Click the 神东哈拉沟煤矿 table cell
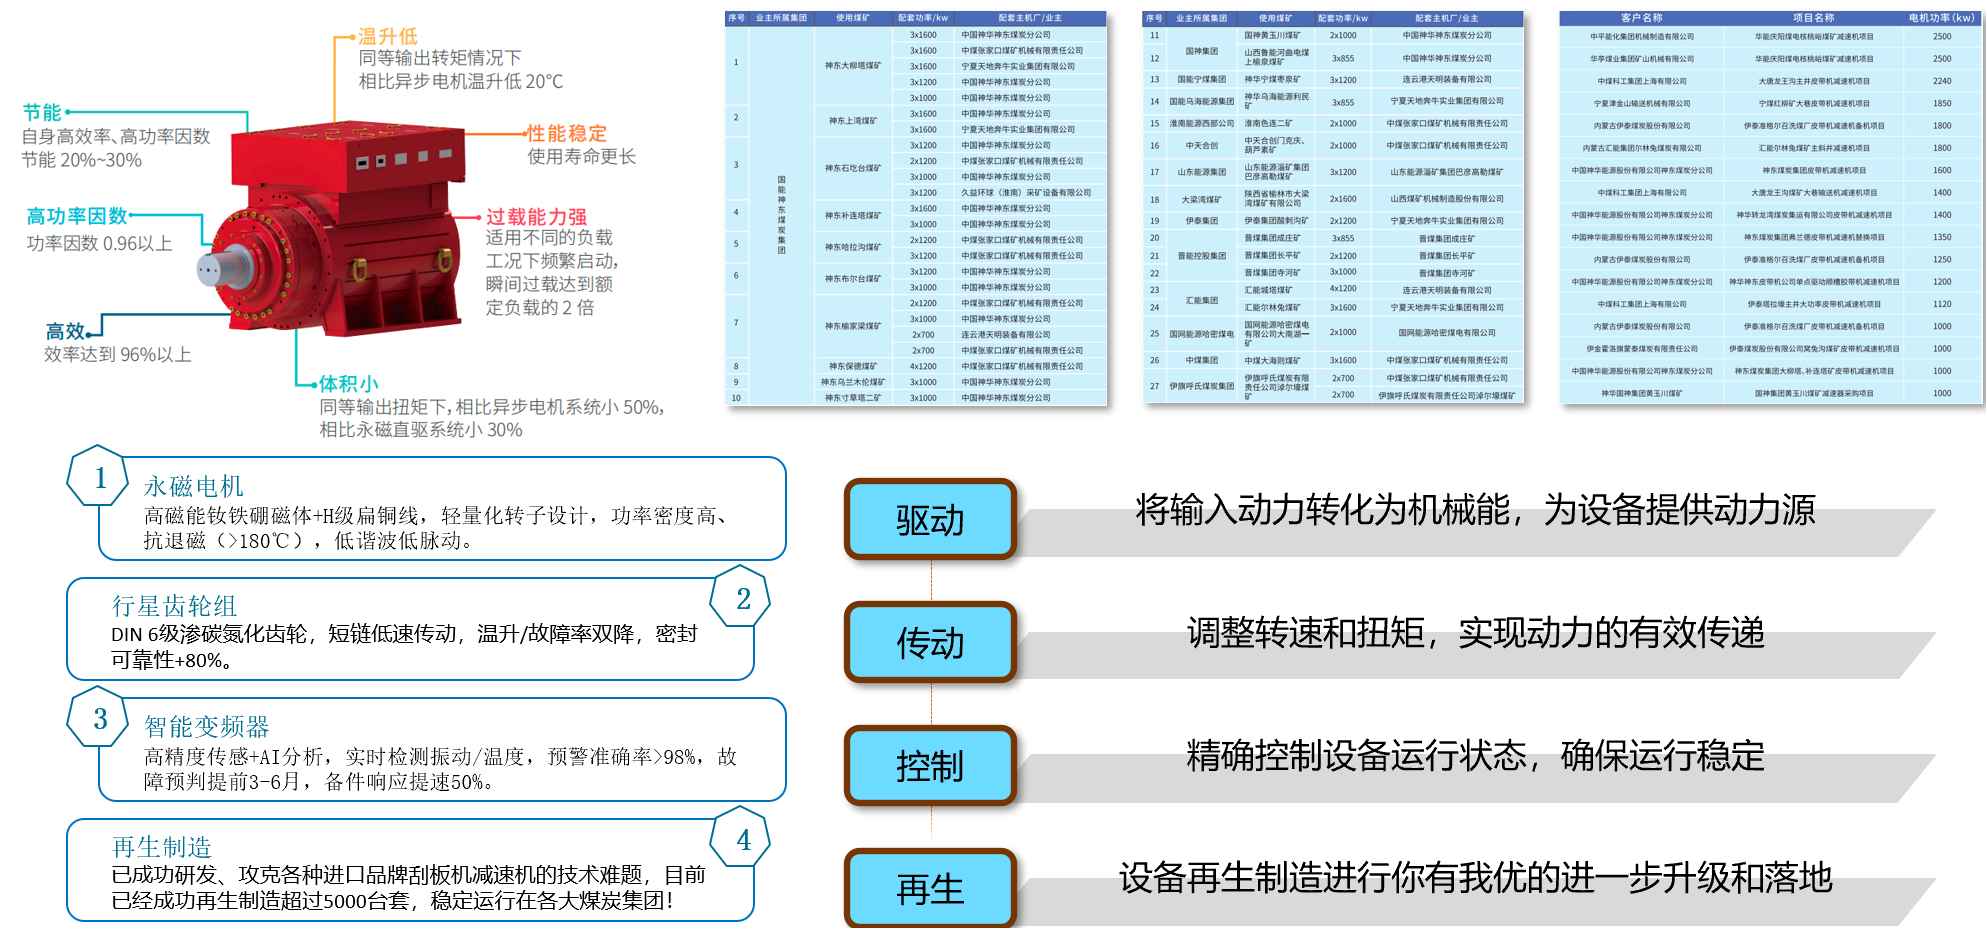Screen dimensions: 1986x928 click(853, 247)
